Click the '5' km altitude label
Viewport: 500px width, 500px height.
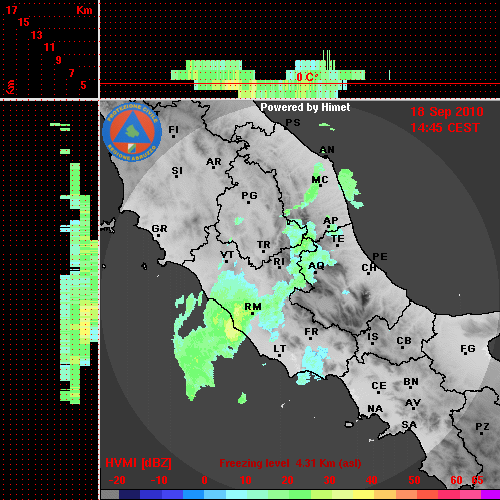(x=83, y=85)
